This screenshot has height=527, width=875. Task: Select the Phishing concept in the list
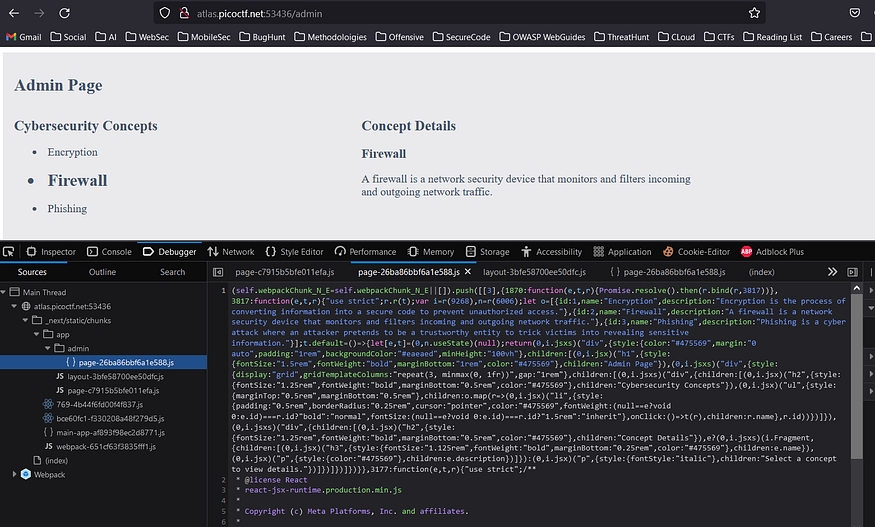tap(66, 209)
